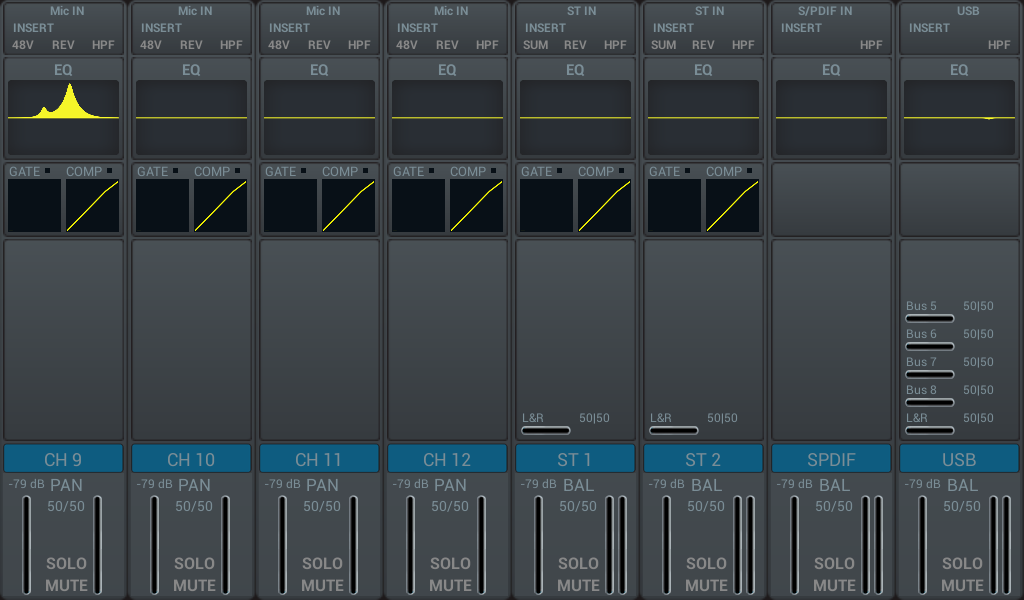Solo the USB channel
Viewport: 1024px width, 600px height.
tap(962, 563)
